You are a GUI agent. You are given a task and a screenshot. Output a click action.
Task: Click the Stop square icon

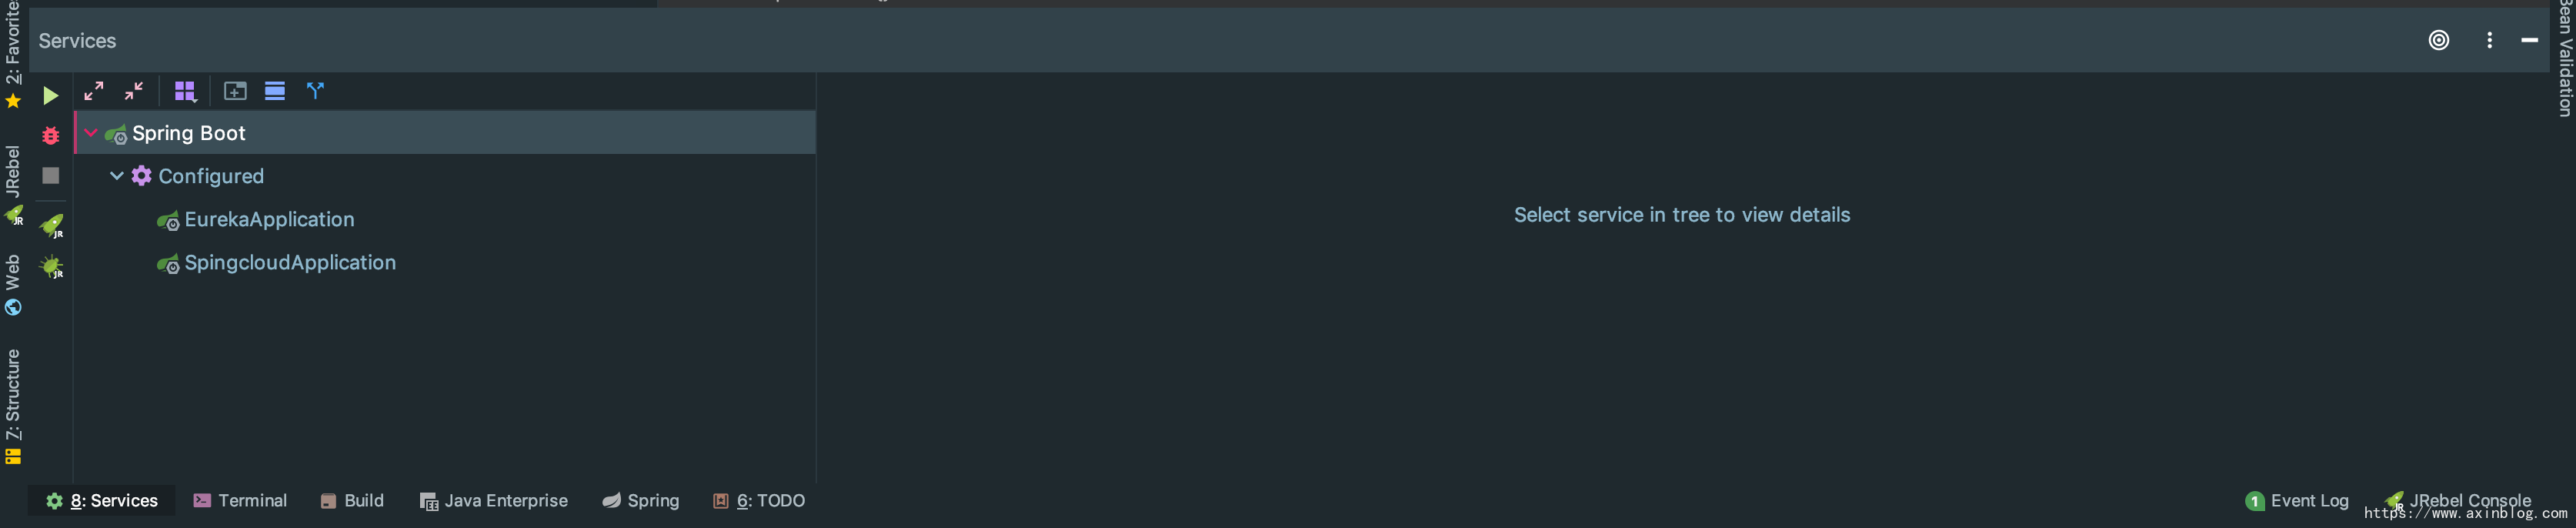pos(50,176)
